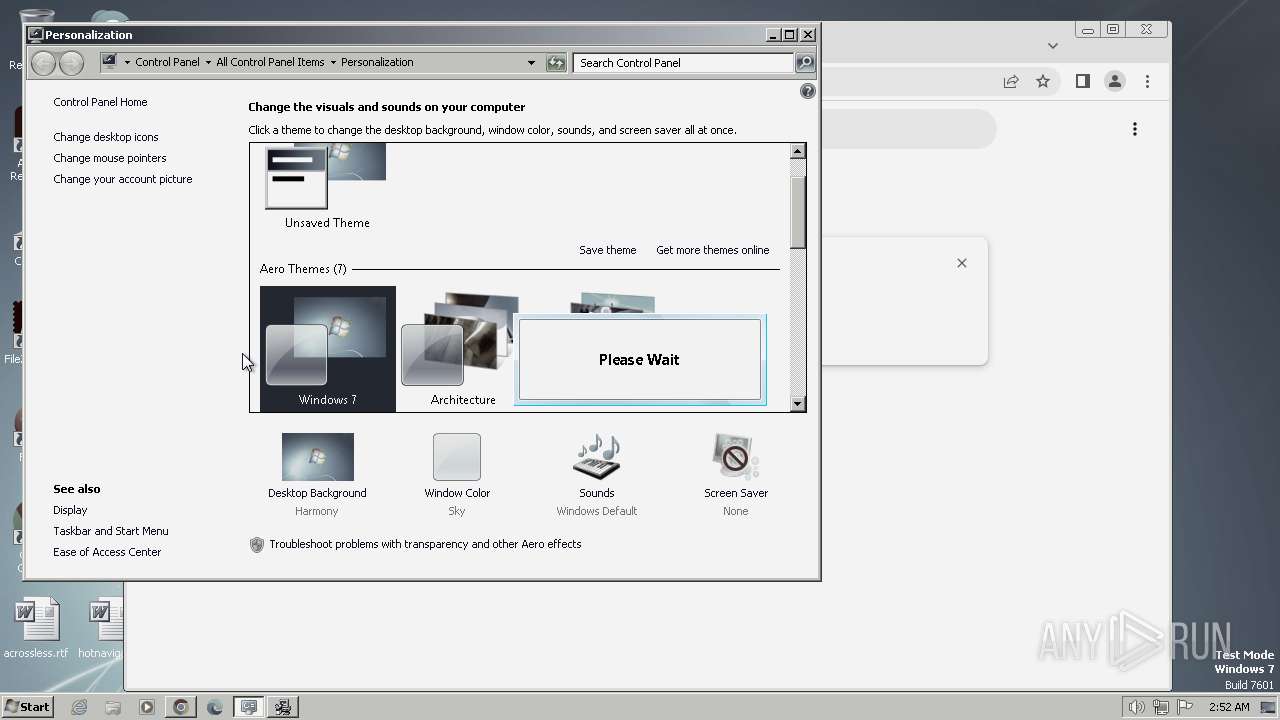Open the Ease of Access Center link
The image size is (1280, 720).
[107, 552]
